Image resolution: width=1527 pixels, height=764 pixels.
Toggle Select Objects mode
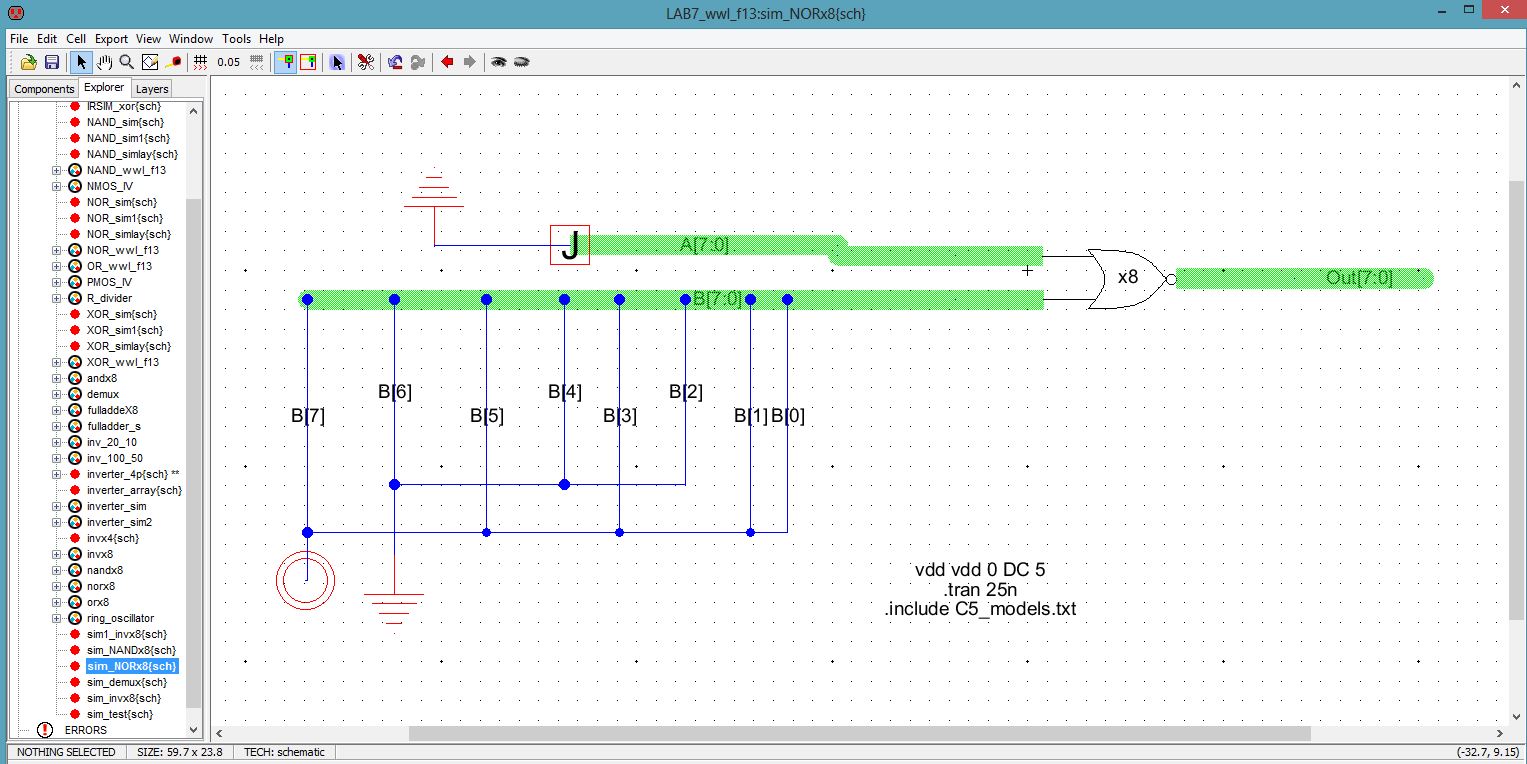(x=286, y=62)
